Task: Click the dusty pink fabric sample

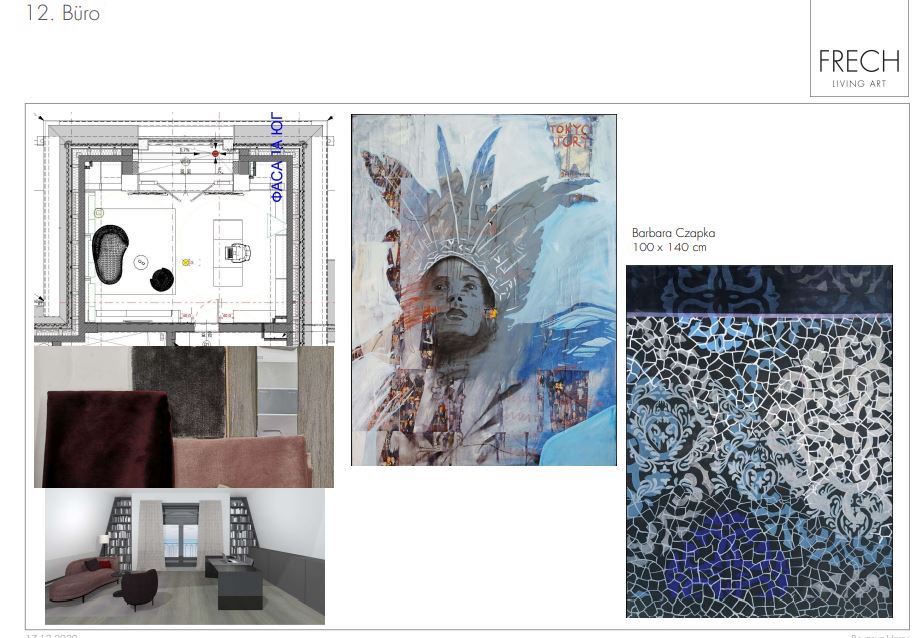Action: click(241, 462)
